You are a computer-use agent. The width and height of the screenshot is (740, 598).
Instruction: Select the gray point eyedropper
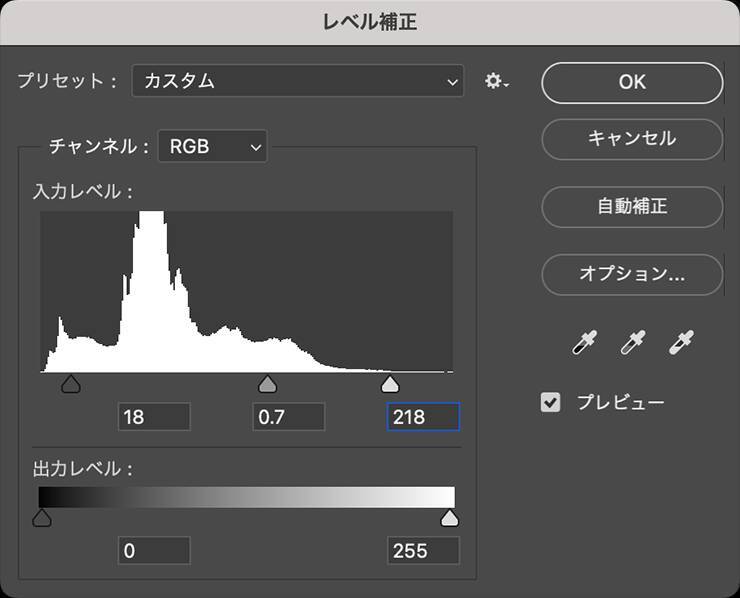tap(632, 343)
